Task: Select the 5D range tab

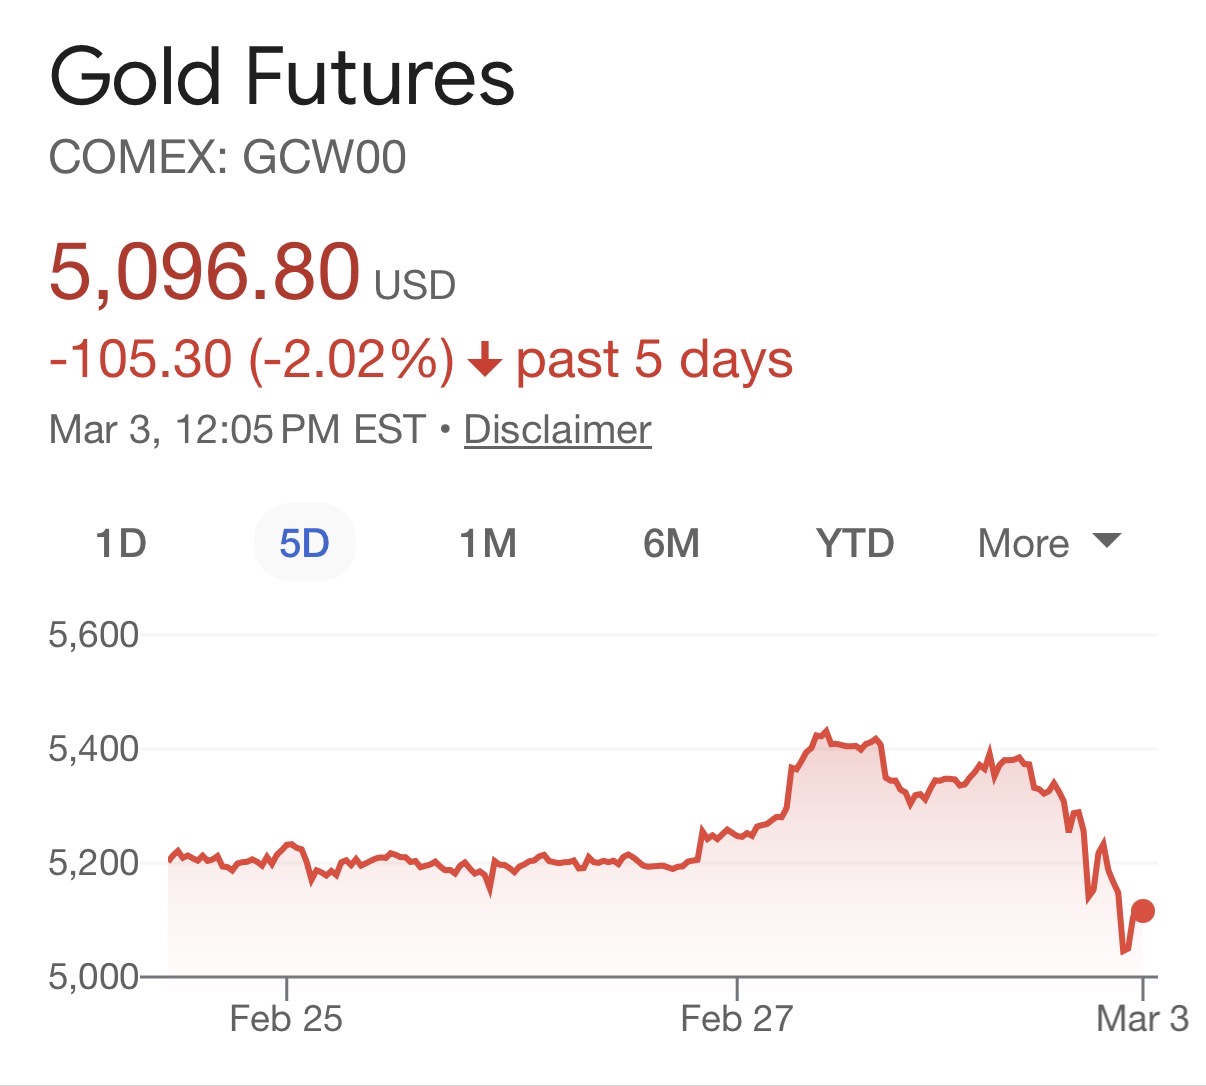Action: point(304,544)
